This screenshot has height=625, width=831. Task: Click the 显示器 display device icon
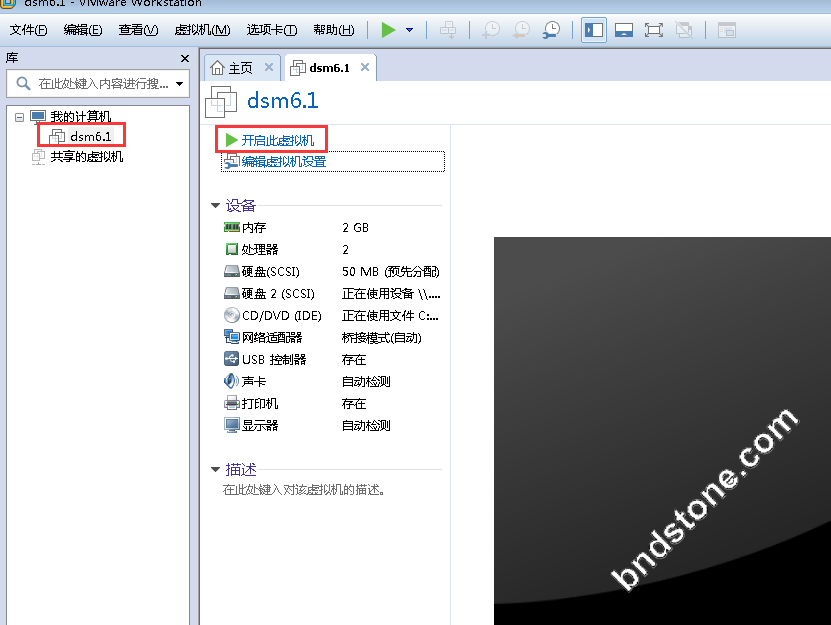tap(232, 425)
